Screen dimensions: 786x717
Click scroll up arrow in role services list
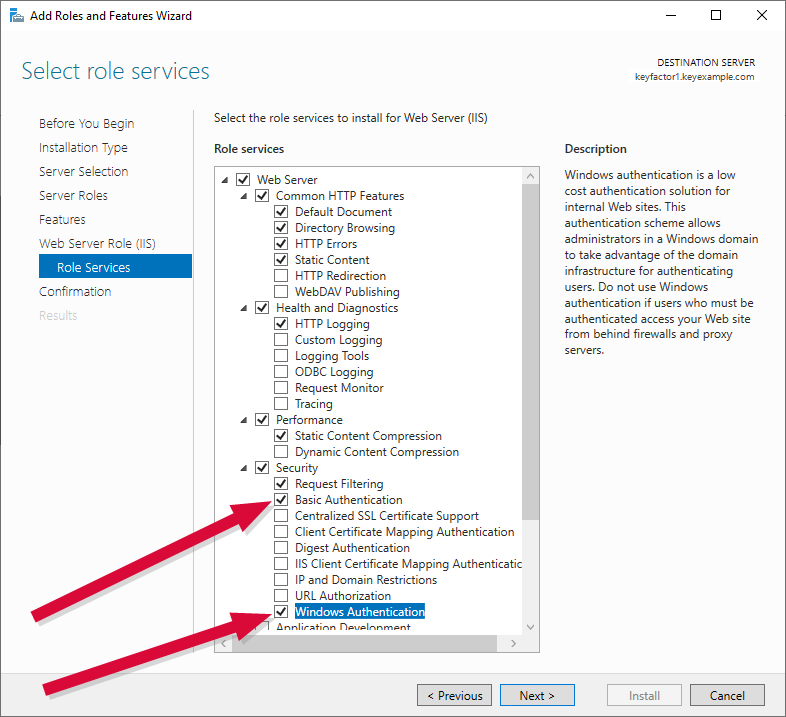click(530, 176)
